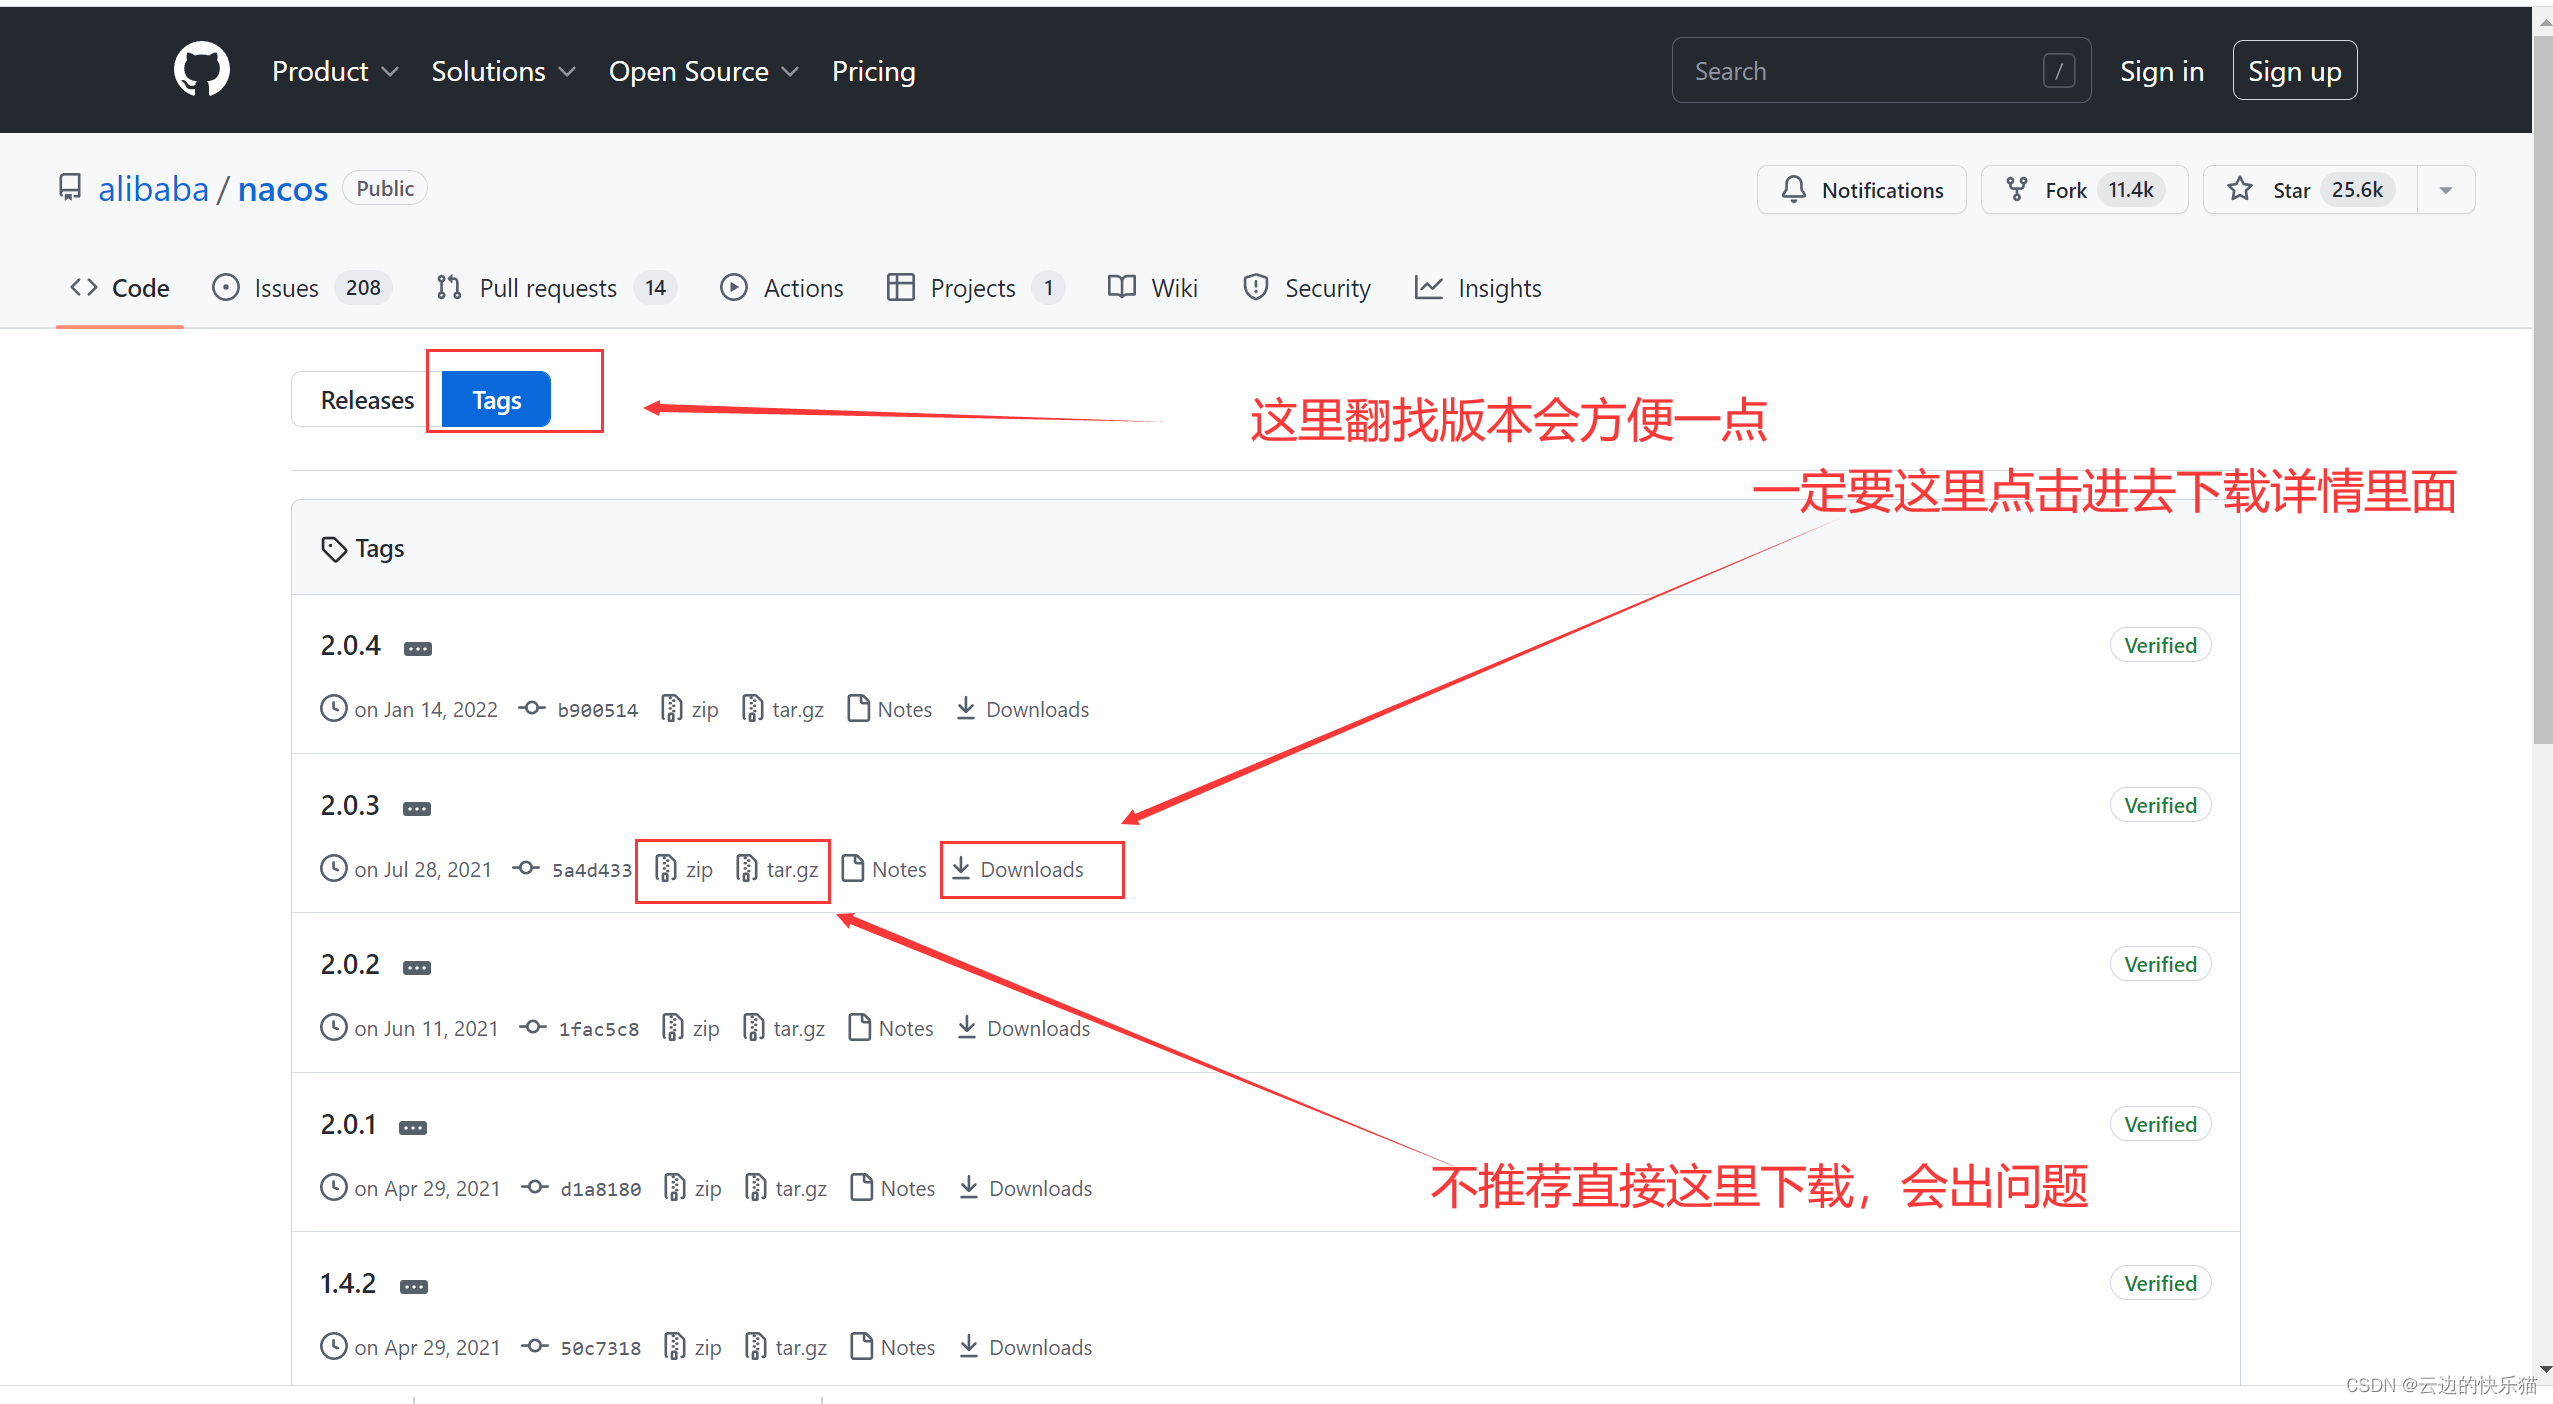Click the Notifications bell button
The width and height of the screenshot is (2553, 1404).
1862,190
